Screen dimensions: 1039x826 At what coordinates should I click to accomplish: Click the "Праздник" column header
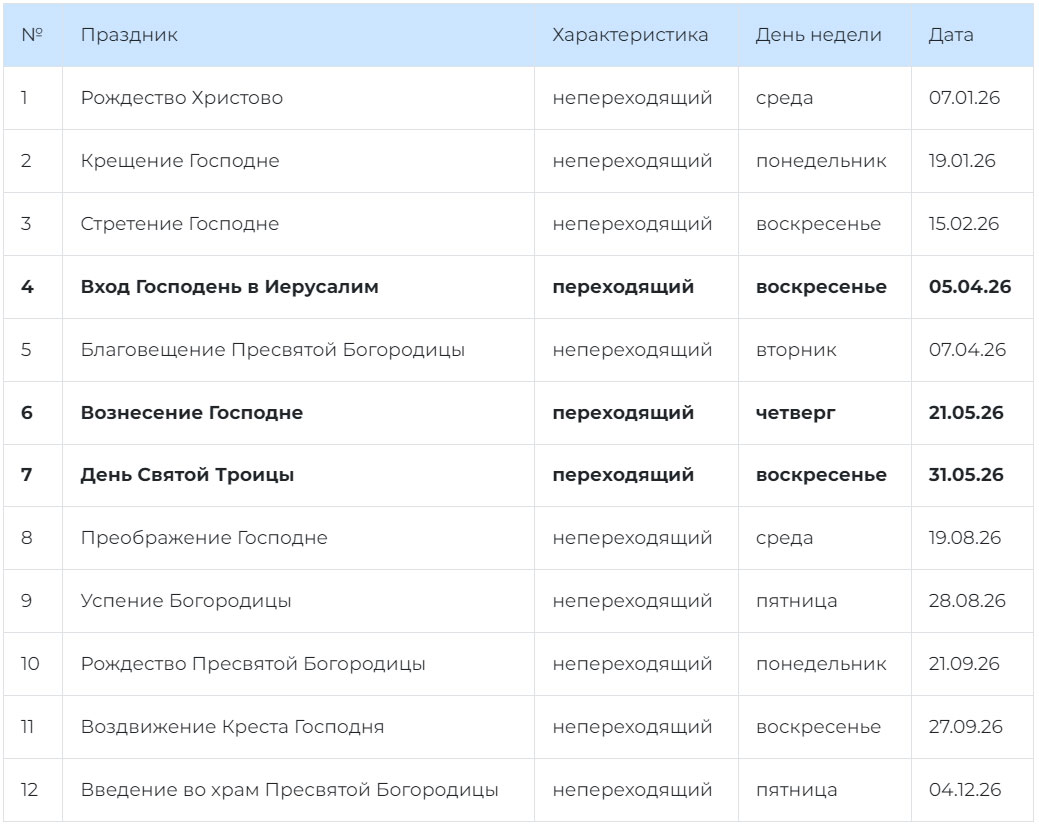129,35
